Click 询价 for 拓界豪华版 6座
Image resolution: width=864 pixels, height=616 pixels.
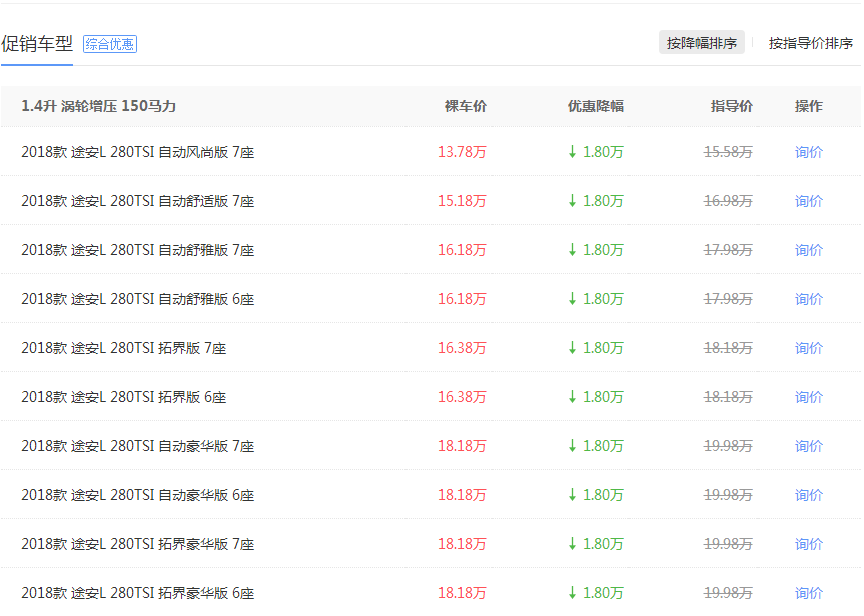(x=808, y=593)
